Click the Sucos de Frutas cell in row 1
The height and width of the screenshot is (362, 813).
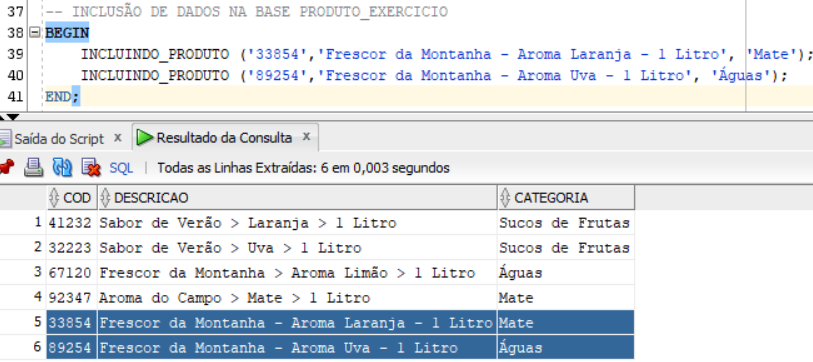(564, 223)
